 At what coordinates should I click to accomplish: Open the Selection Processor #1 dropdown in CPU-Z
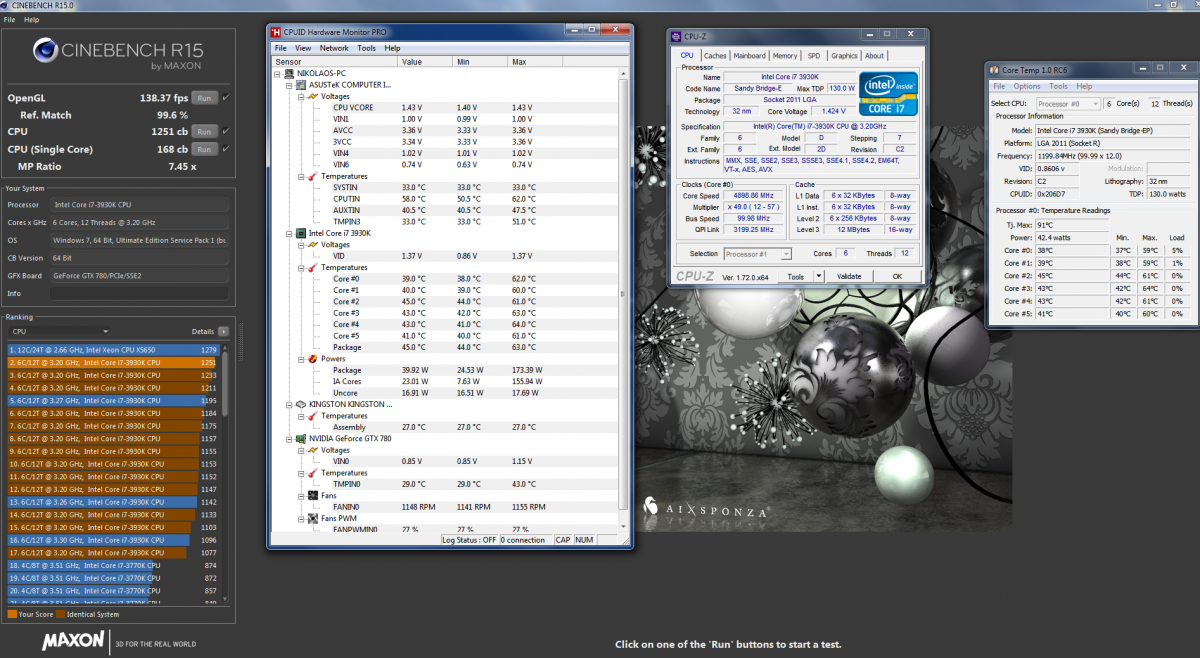click(757, 254)
